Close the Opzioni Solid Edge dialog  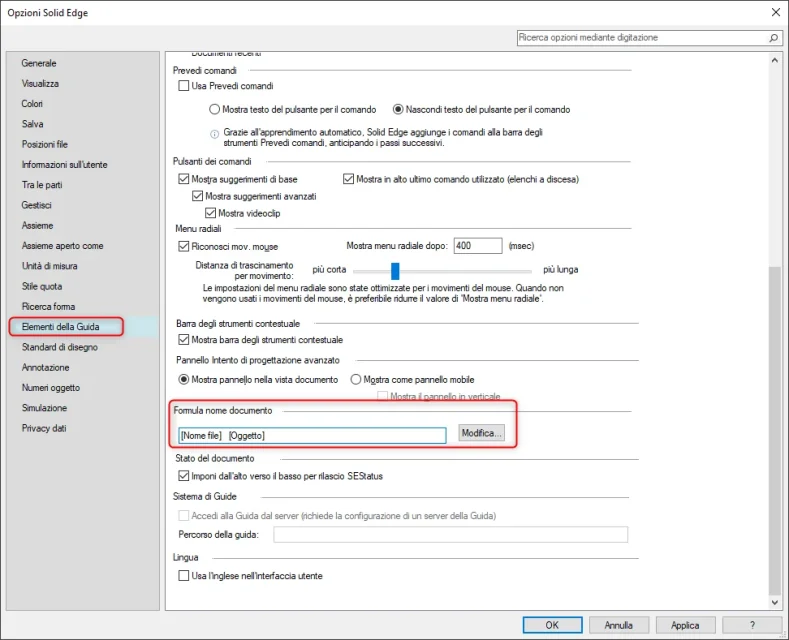(x=775, y=12)
